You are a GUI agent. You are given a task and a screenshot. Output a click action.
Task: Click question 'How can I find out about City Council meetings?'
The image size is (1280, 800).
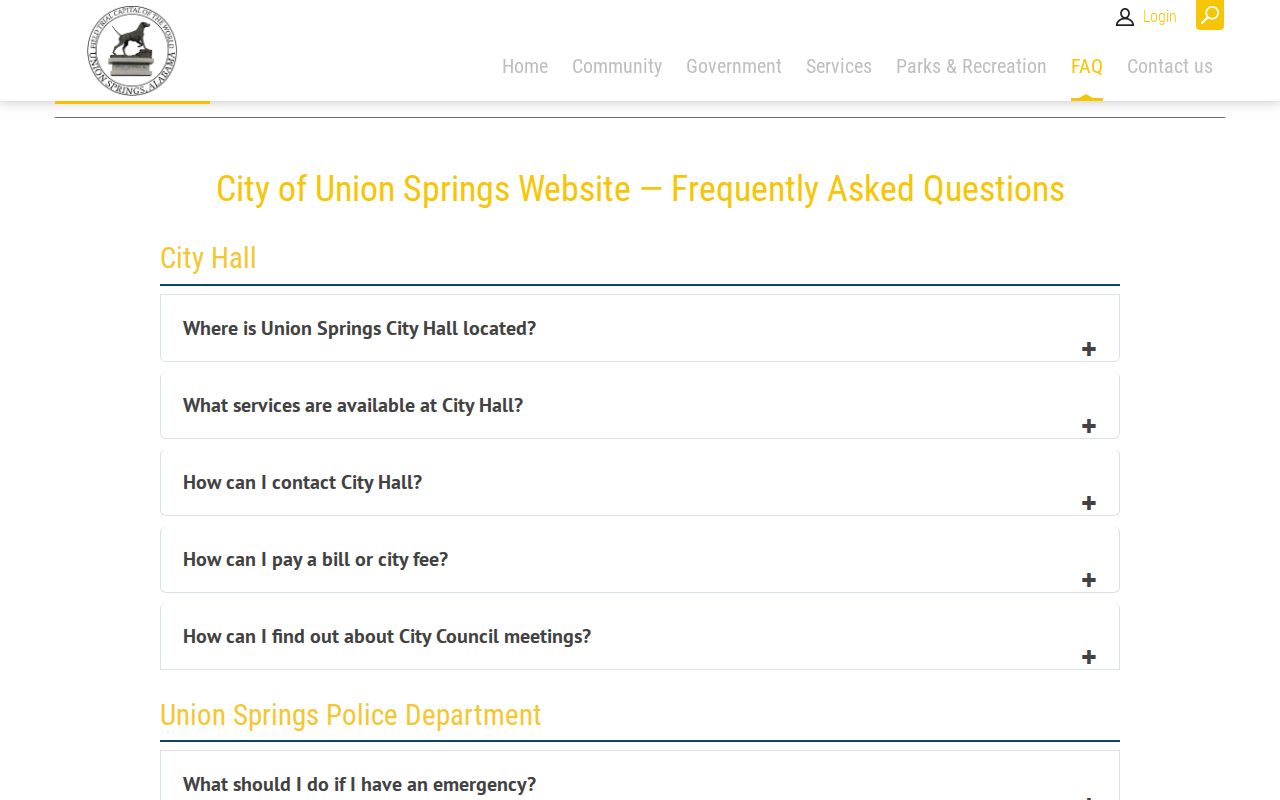click(x=387, y=636)
